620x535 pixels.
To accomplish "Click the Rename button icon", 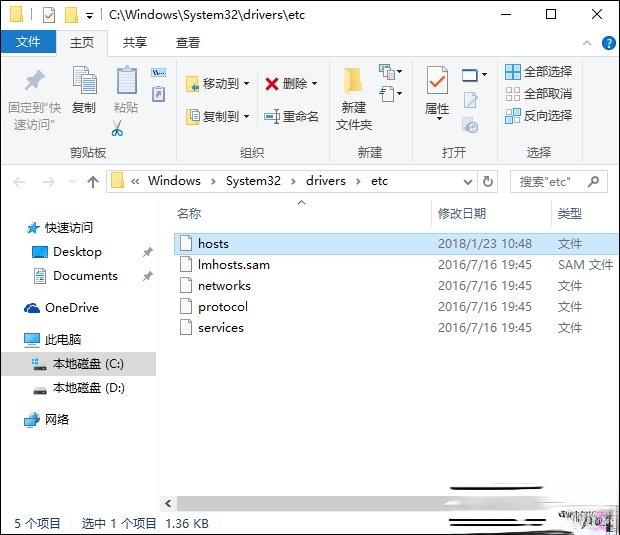I will pyautogui.click(x=272, y=117).
